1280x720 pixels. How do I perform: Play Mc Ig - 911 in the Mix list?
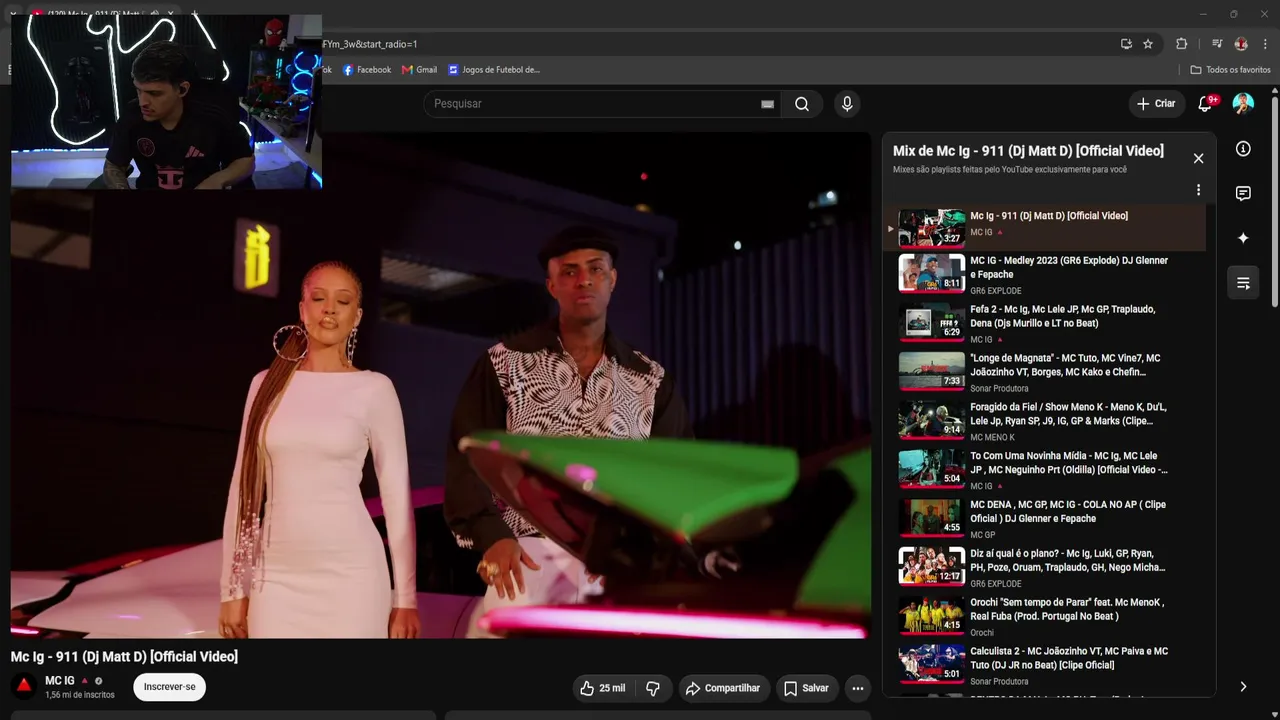click(x=1044, y=227)
